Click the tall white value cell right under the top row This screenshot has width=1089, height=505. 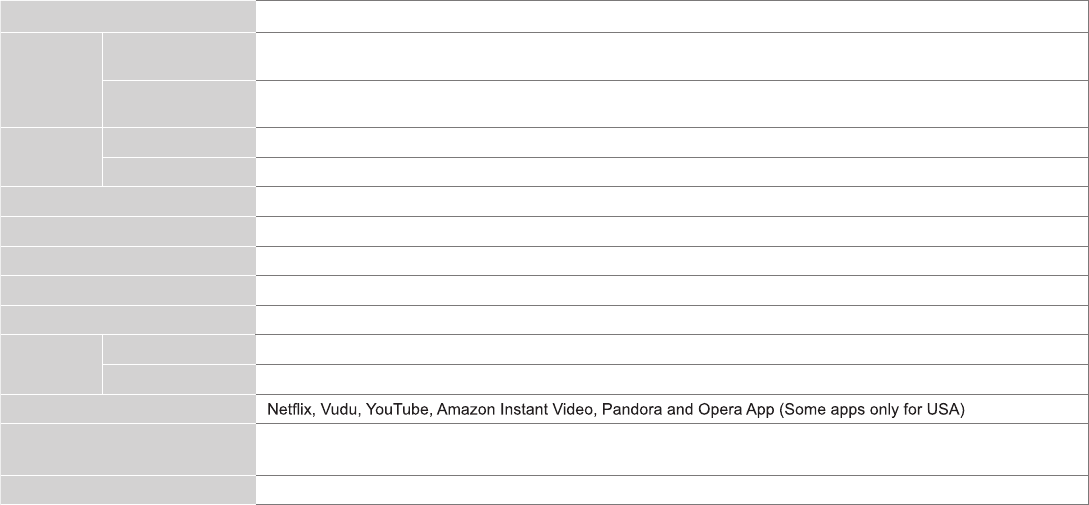671,56
